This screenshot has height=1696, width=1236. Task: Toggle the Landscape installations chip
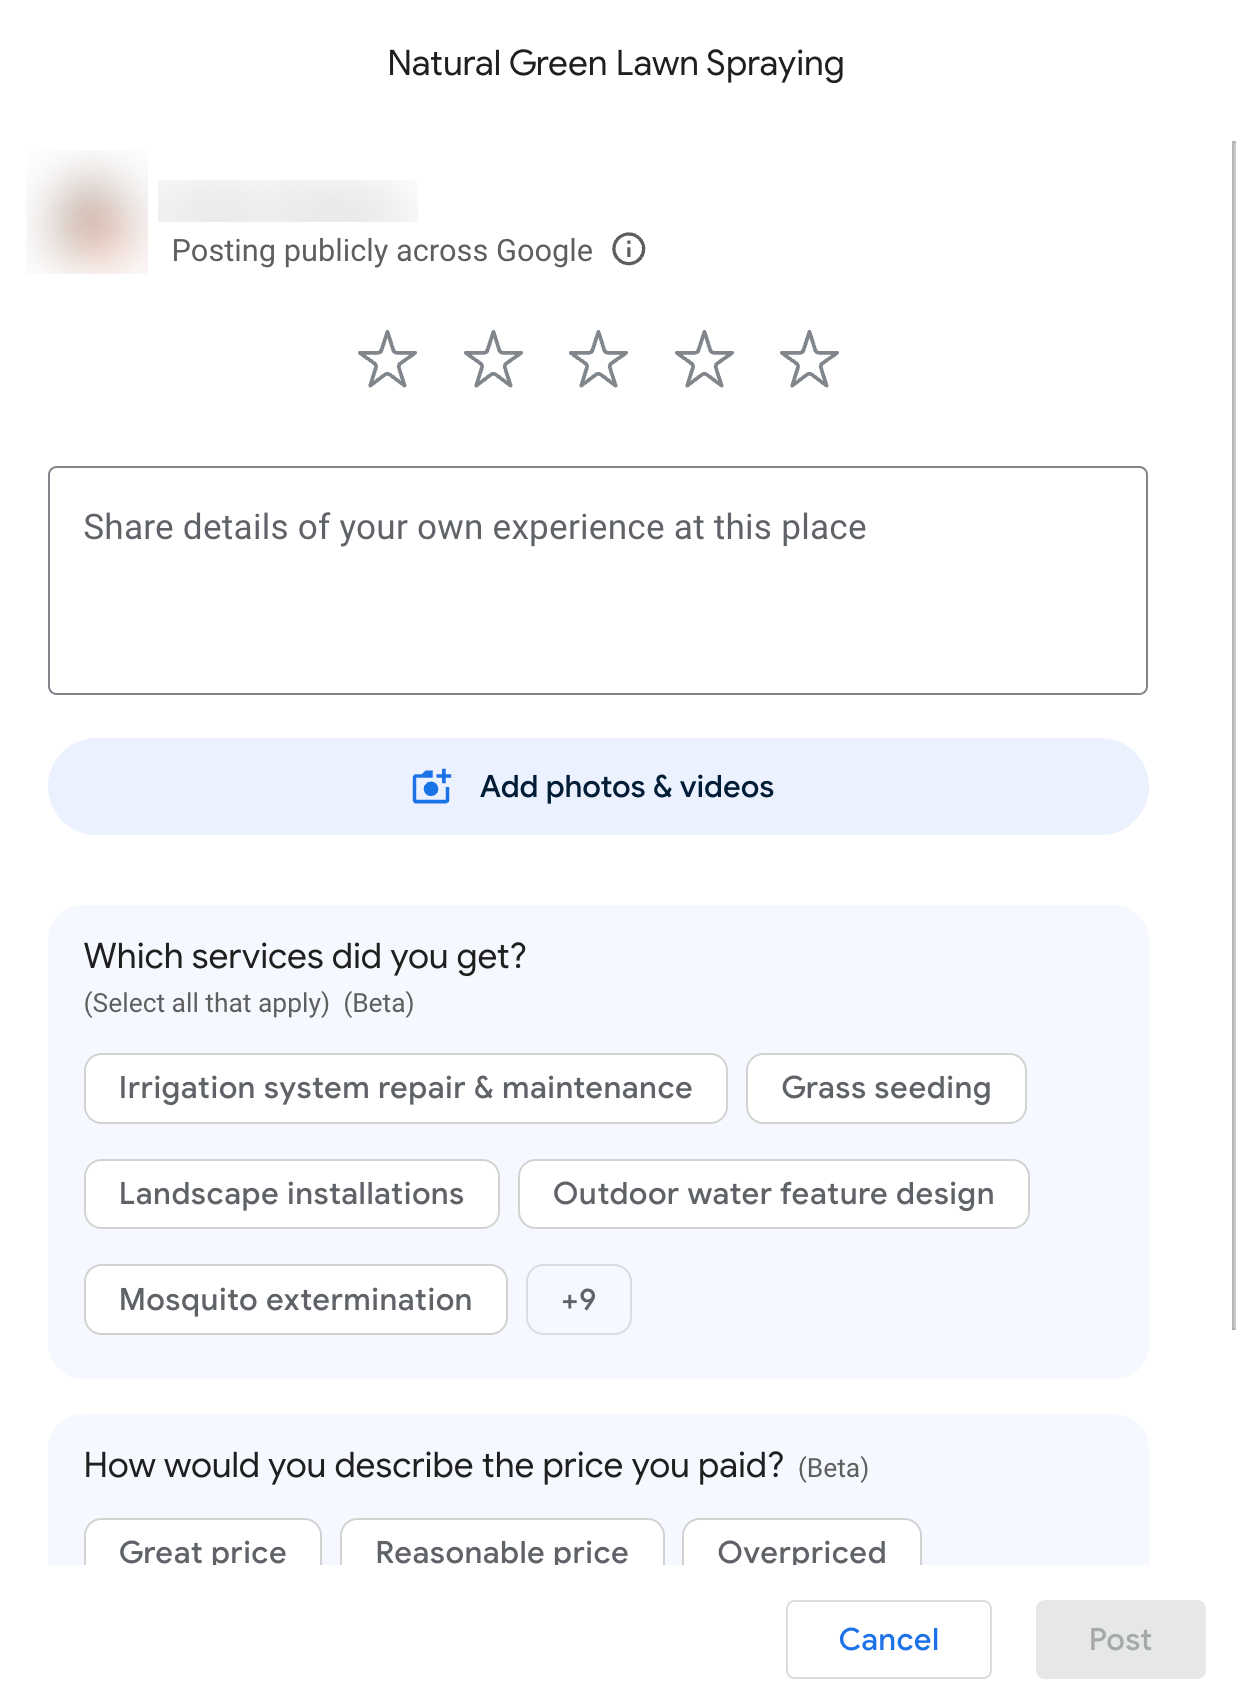click(x=291, y=1194)
